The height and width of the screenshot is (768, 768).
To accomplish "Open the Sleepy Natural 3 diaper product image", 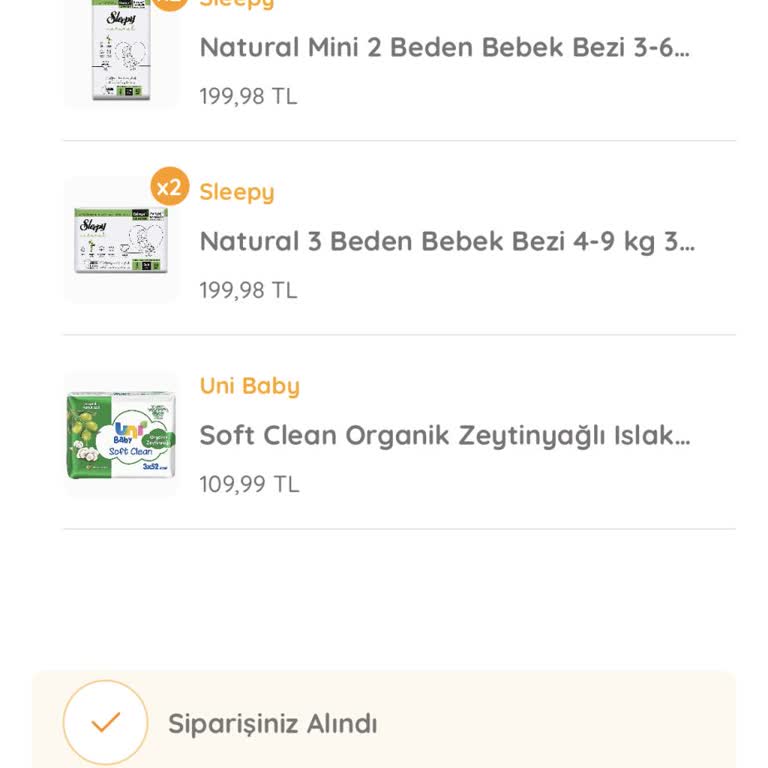I will (x=121, y=241).
